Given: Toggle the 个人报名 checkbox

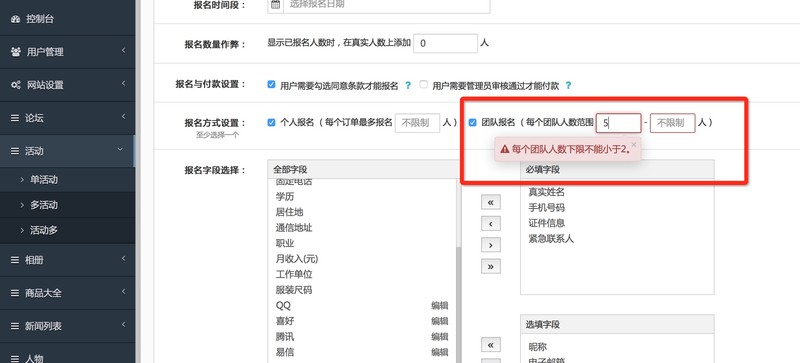Looking at the screenshot, I should click(271, 123).
